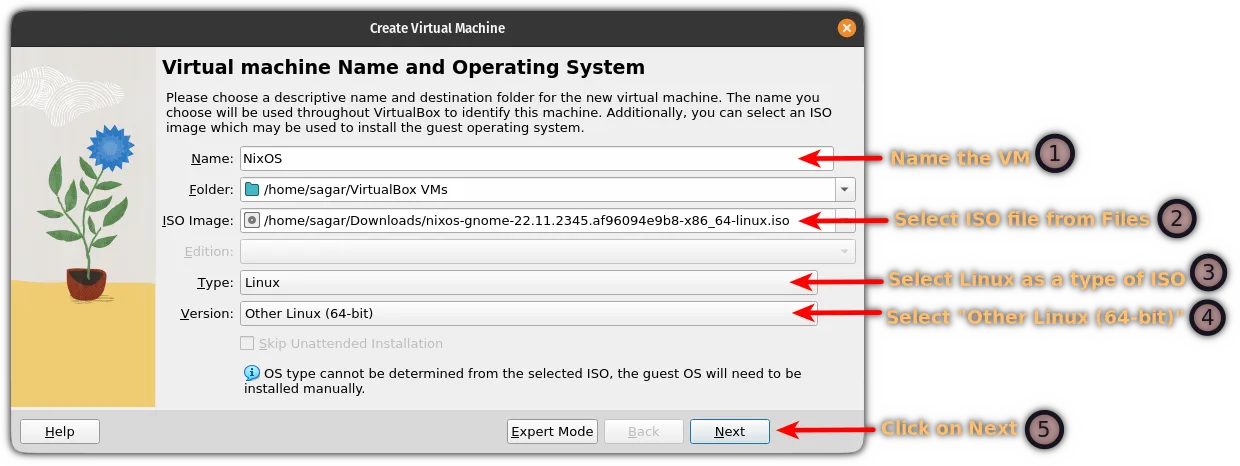Click the numbered circle 5 annotation
Image resolution: width=1240 pixels, height=466 pixels.
1043,429
